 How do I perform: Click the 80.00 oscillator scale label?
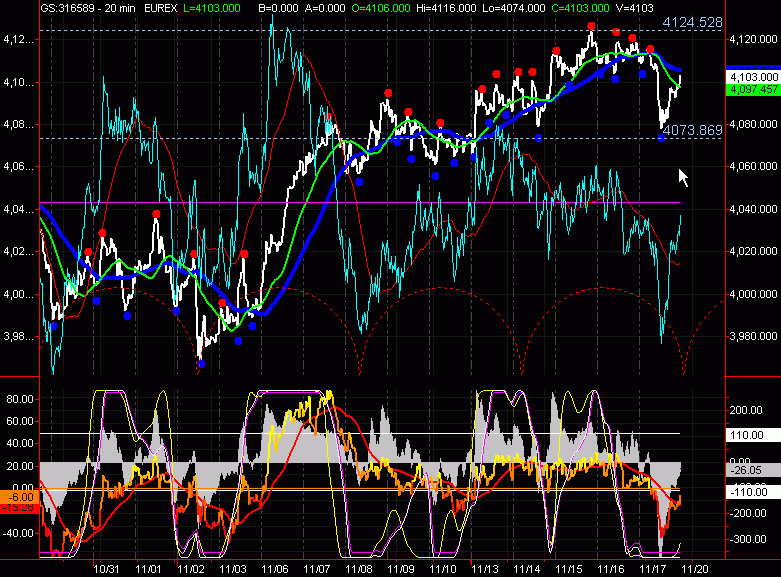(20, 399)
